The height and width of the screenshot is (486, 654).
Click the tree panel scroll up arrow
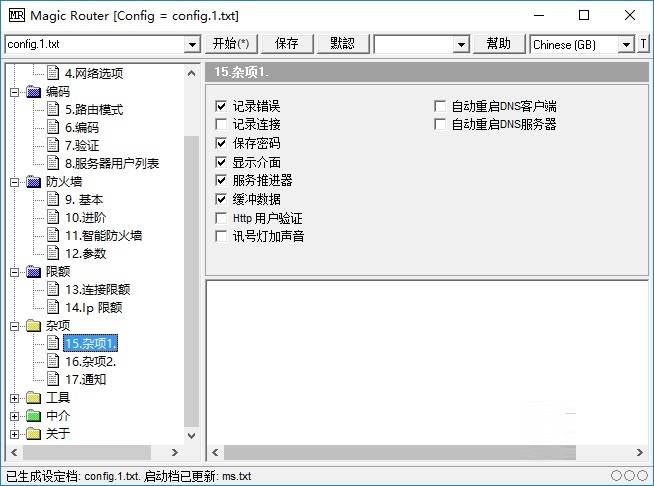click(191, 73)
